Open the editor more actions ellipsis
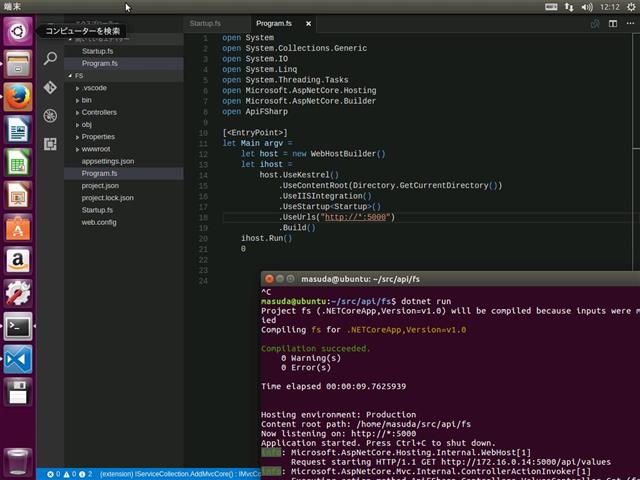 tap(628, 23)
